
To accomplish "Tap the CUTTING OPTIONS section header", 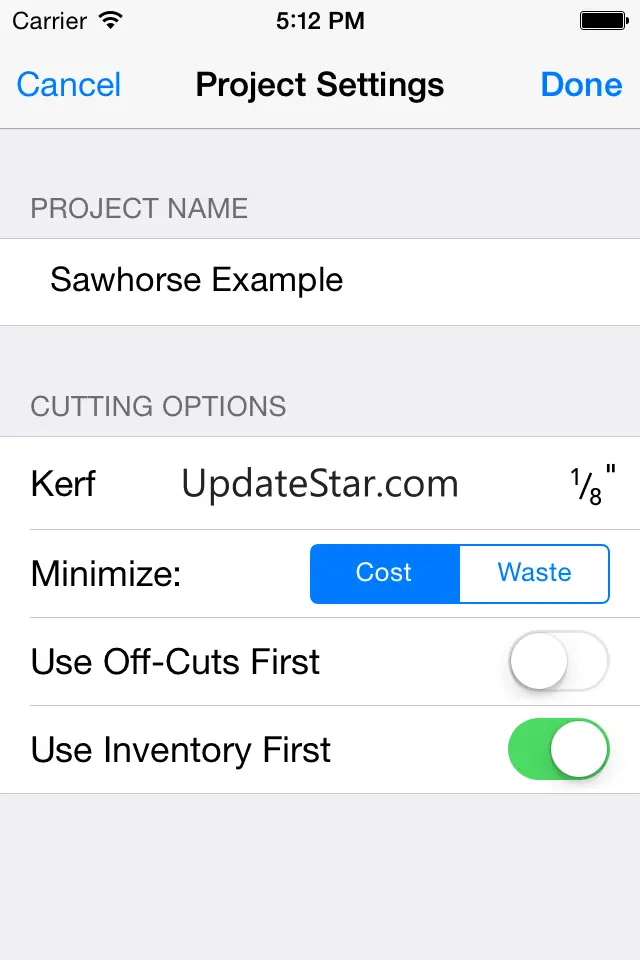I will point(158,406).
